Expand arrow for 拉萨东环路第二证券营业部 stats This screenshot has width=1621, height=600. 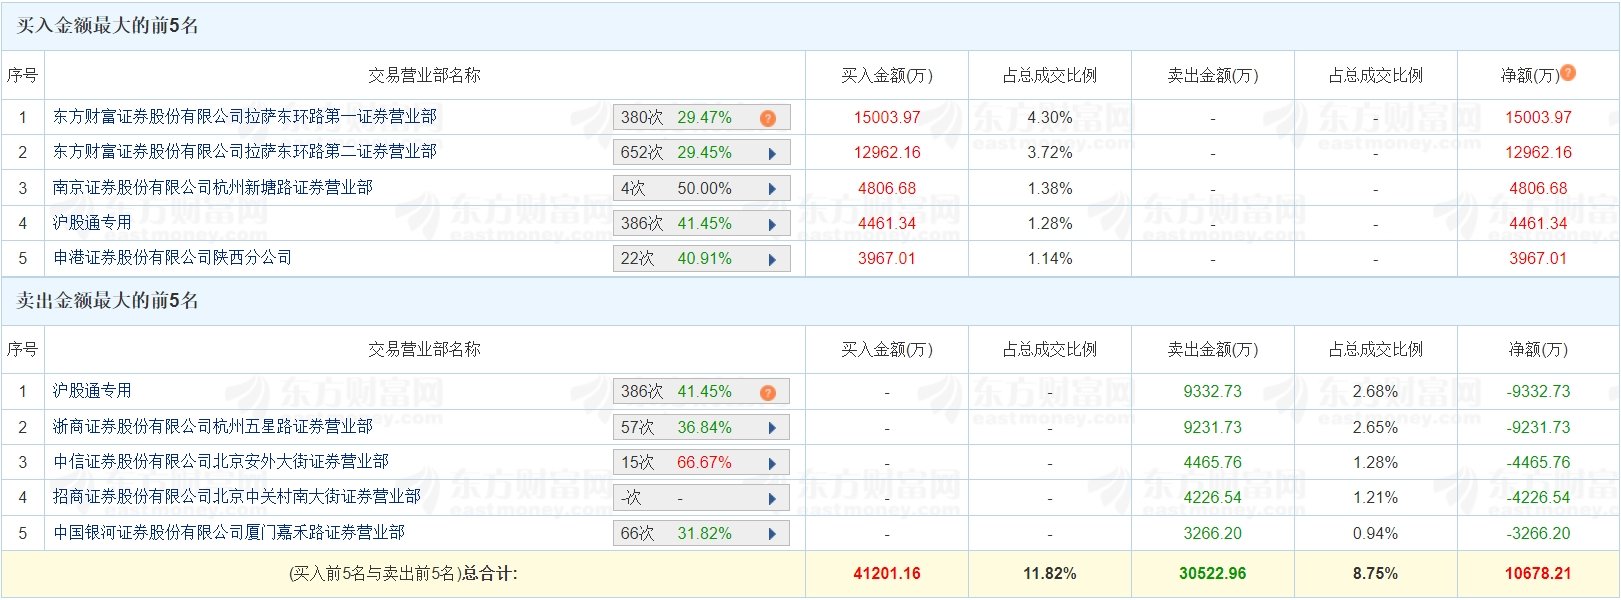point(772,153)
